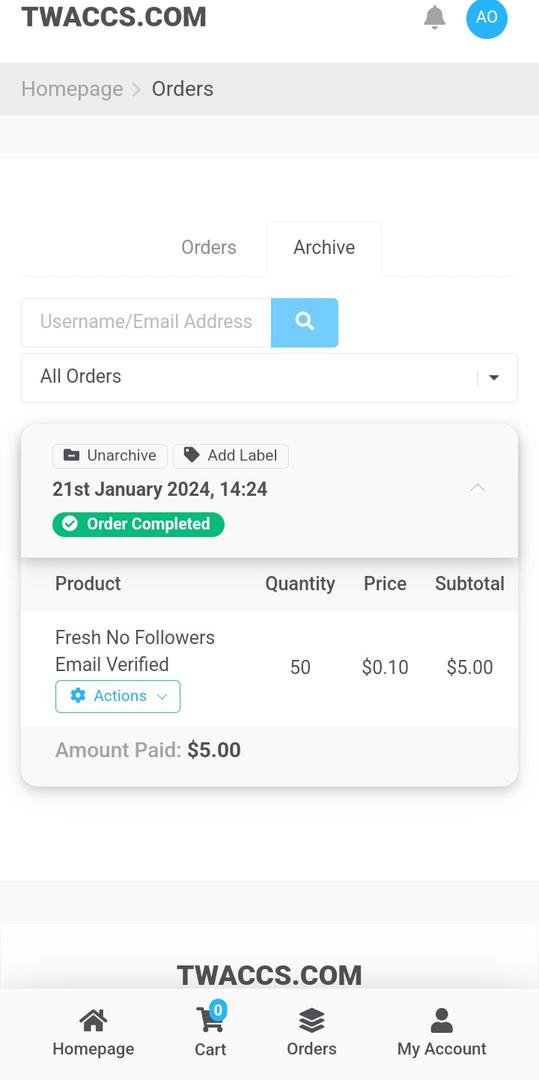Click the Username/Email Address search field
Screen dimensions: 539x1080
click(x=146, y=322)
